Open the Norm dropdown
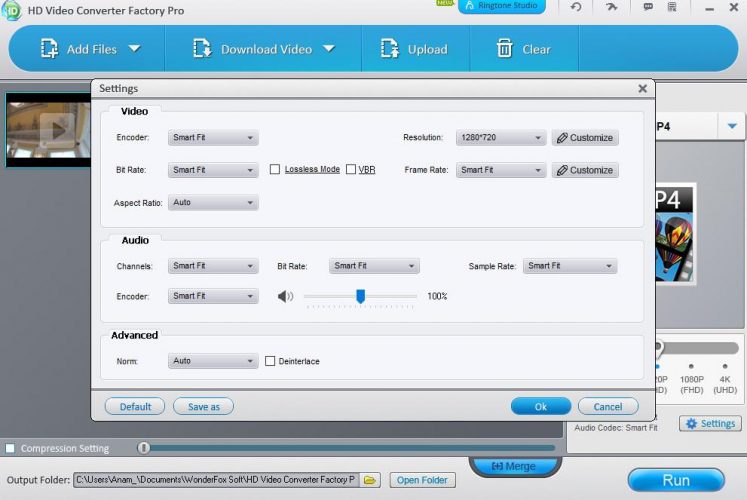The height and width of the screenshot is (500, 747). (213, 361)
